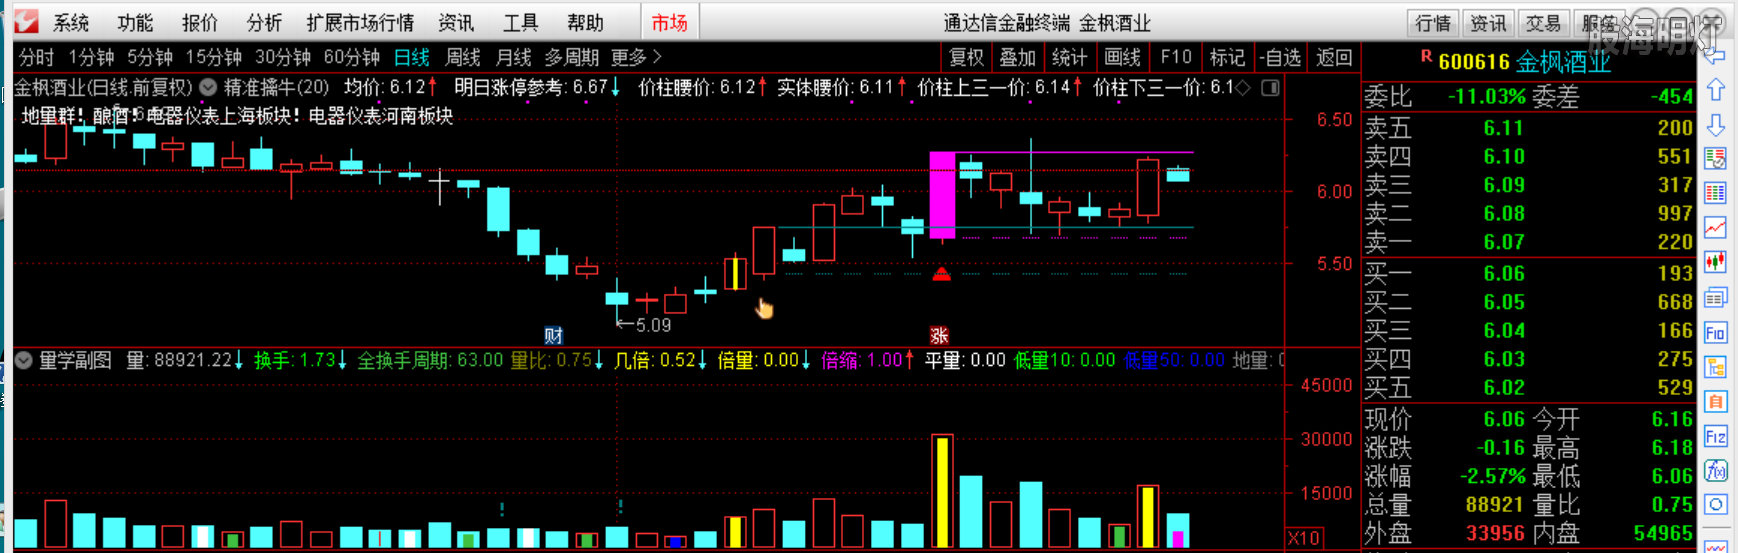Click the down arrow sidebar icon
Image resolution: width=1738 pixels, height=553 pixels.
coord(1716,125)
